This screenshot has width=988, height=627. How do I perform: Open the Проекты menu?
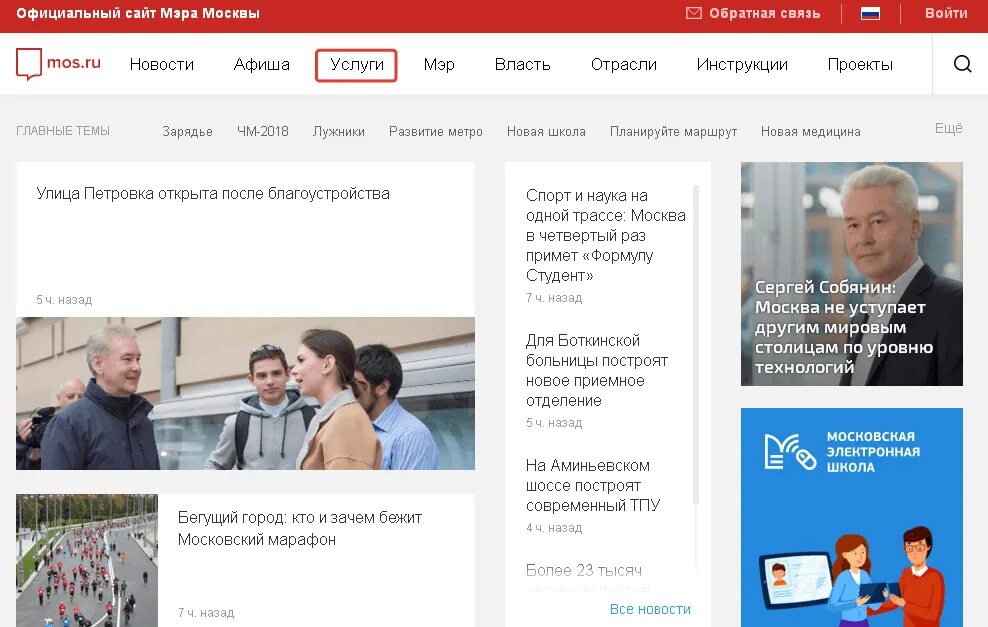(860, 64)
